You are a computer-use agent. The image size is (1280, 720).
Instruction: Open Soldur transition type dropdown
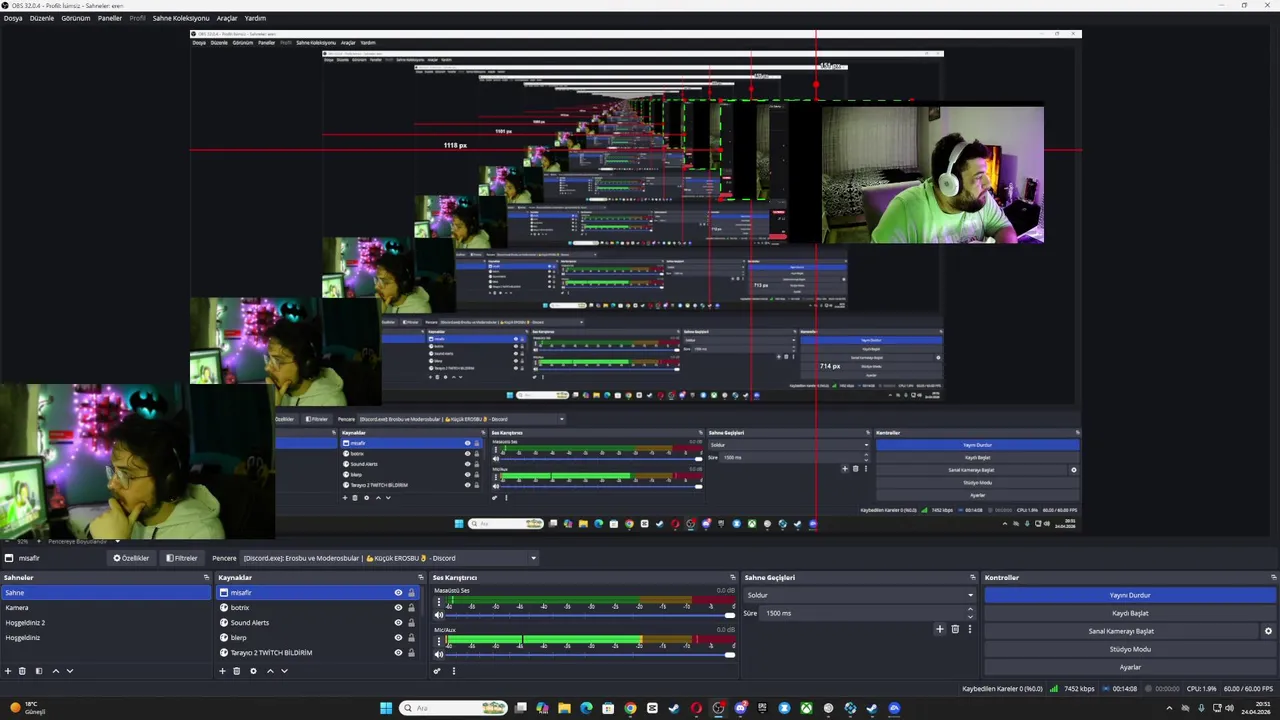point(859,595)
